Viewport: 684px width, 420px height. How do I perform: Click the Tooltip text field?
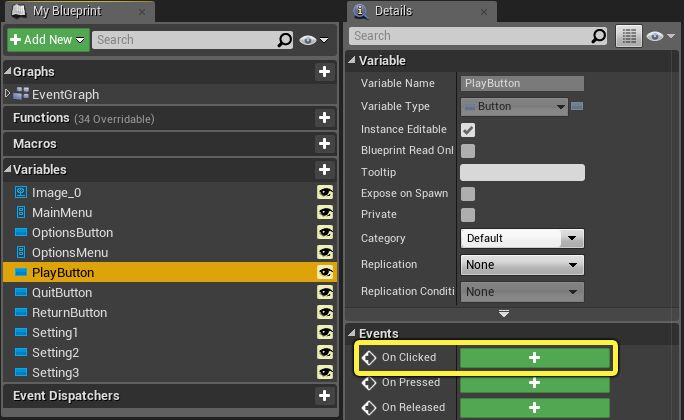[522, 172]
